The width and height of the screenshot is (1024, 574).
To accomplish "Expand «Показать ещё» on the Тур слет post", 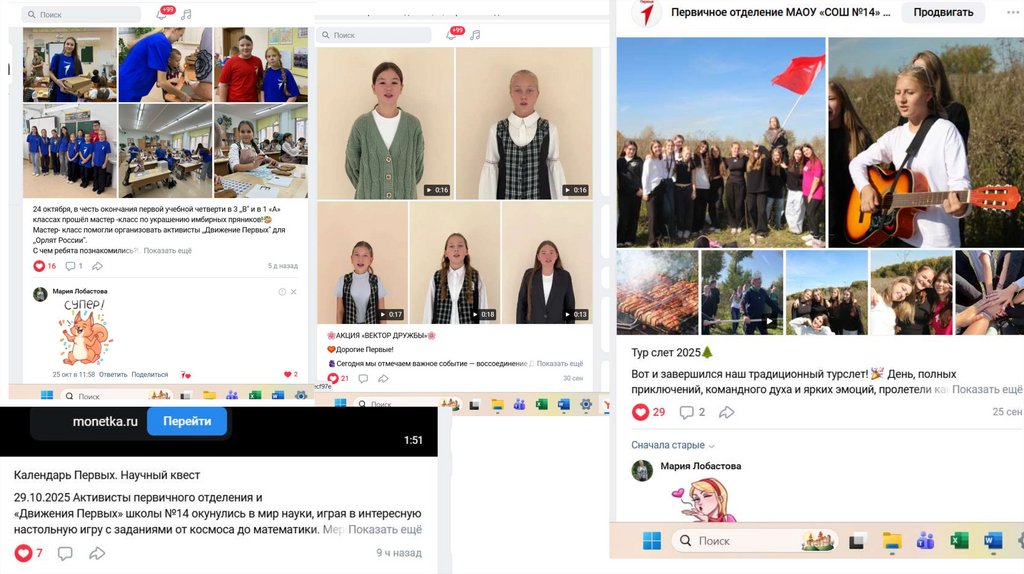I will [x=987, y=389].
